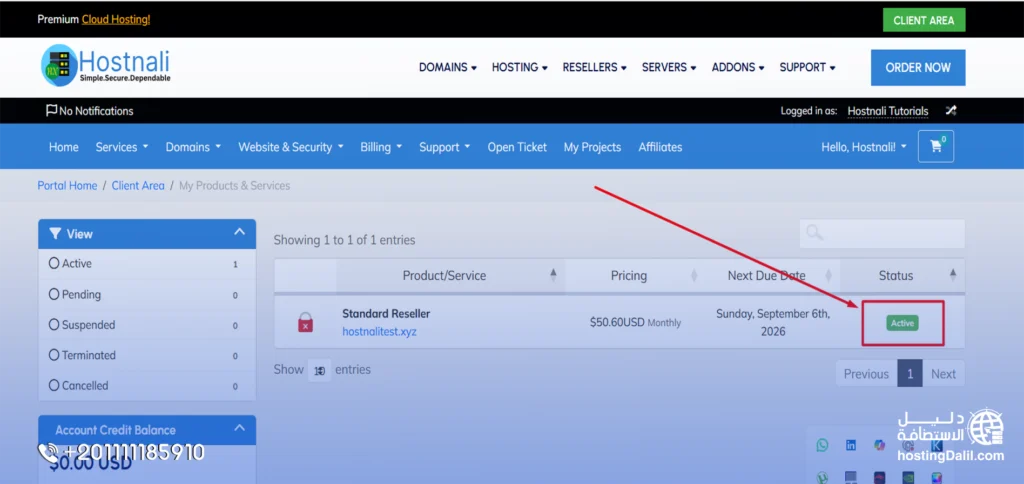
Task: Click the Previous pagination button
Action: coord(866,374)
